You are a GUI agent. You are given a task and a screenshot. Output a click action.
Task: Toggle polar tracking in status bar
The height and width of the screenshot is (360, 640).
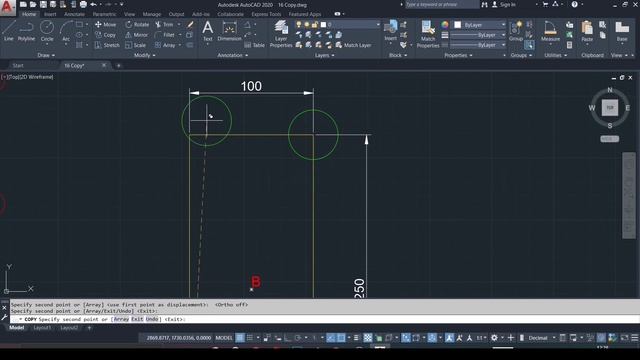click(298, 338)
